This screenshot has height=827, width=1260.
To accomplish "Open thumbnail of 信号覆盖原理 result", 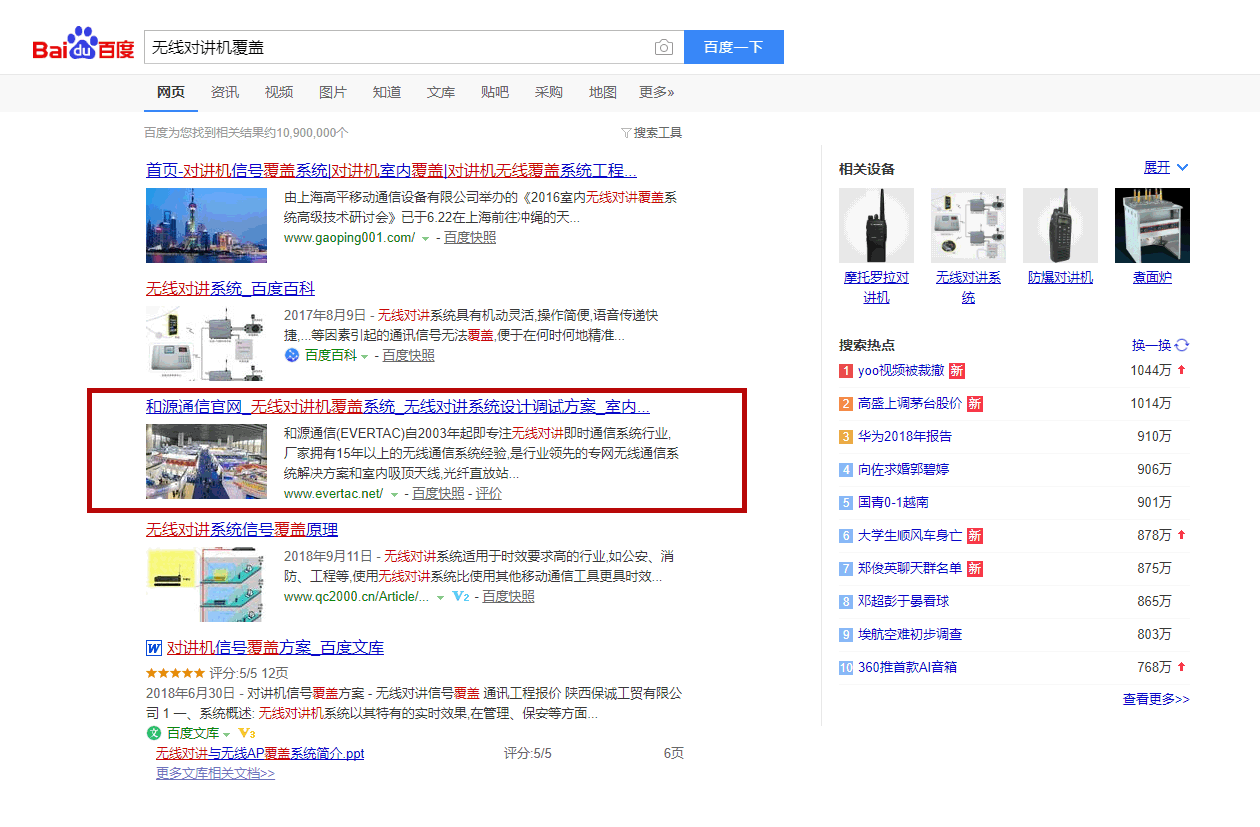I will tap(206, 584).
